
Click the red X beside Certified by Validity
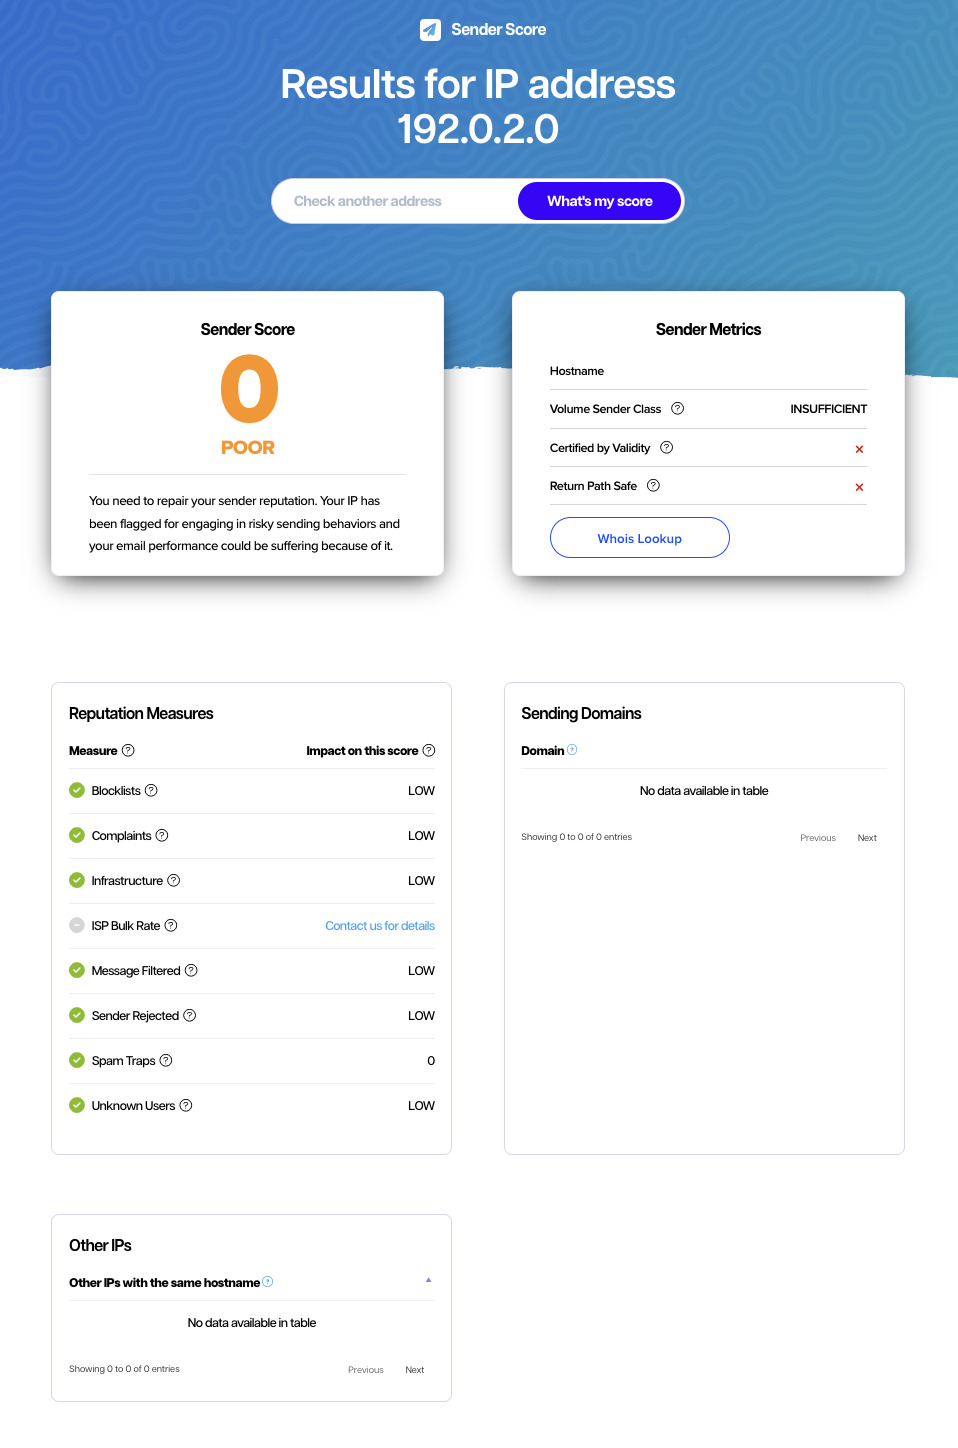[x=859, y=449]
